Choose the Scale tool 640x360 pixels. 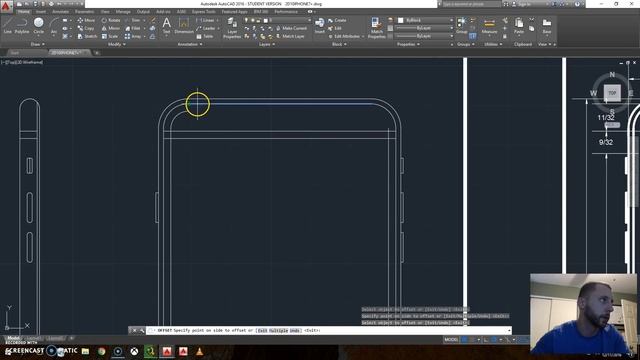coord(110,36)
